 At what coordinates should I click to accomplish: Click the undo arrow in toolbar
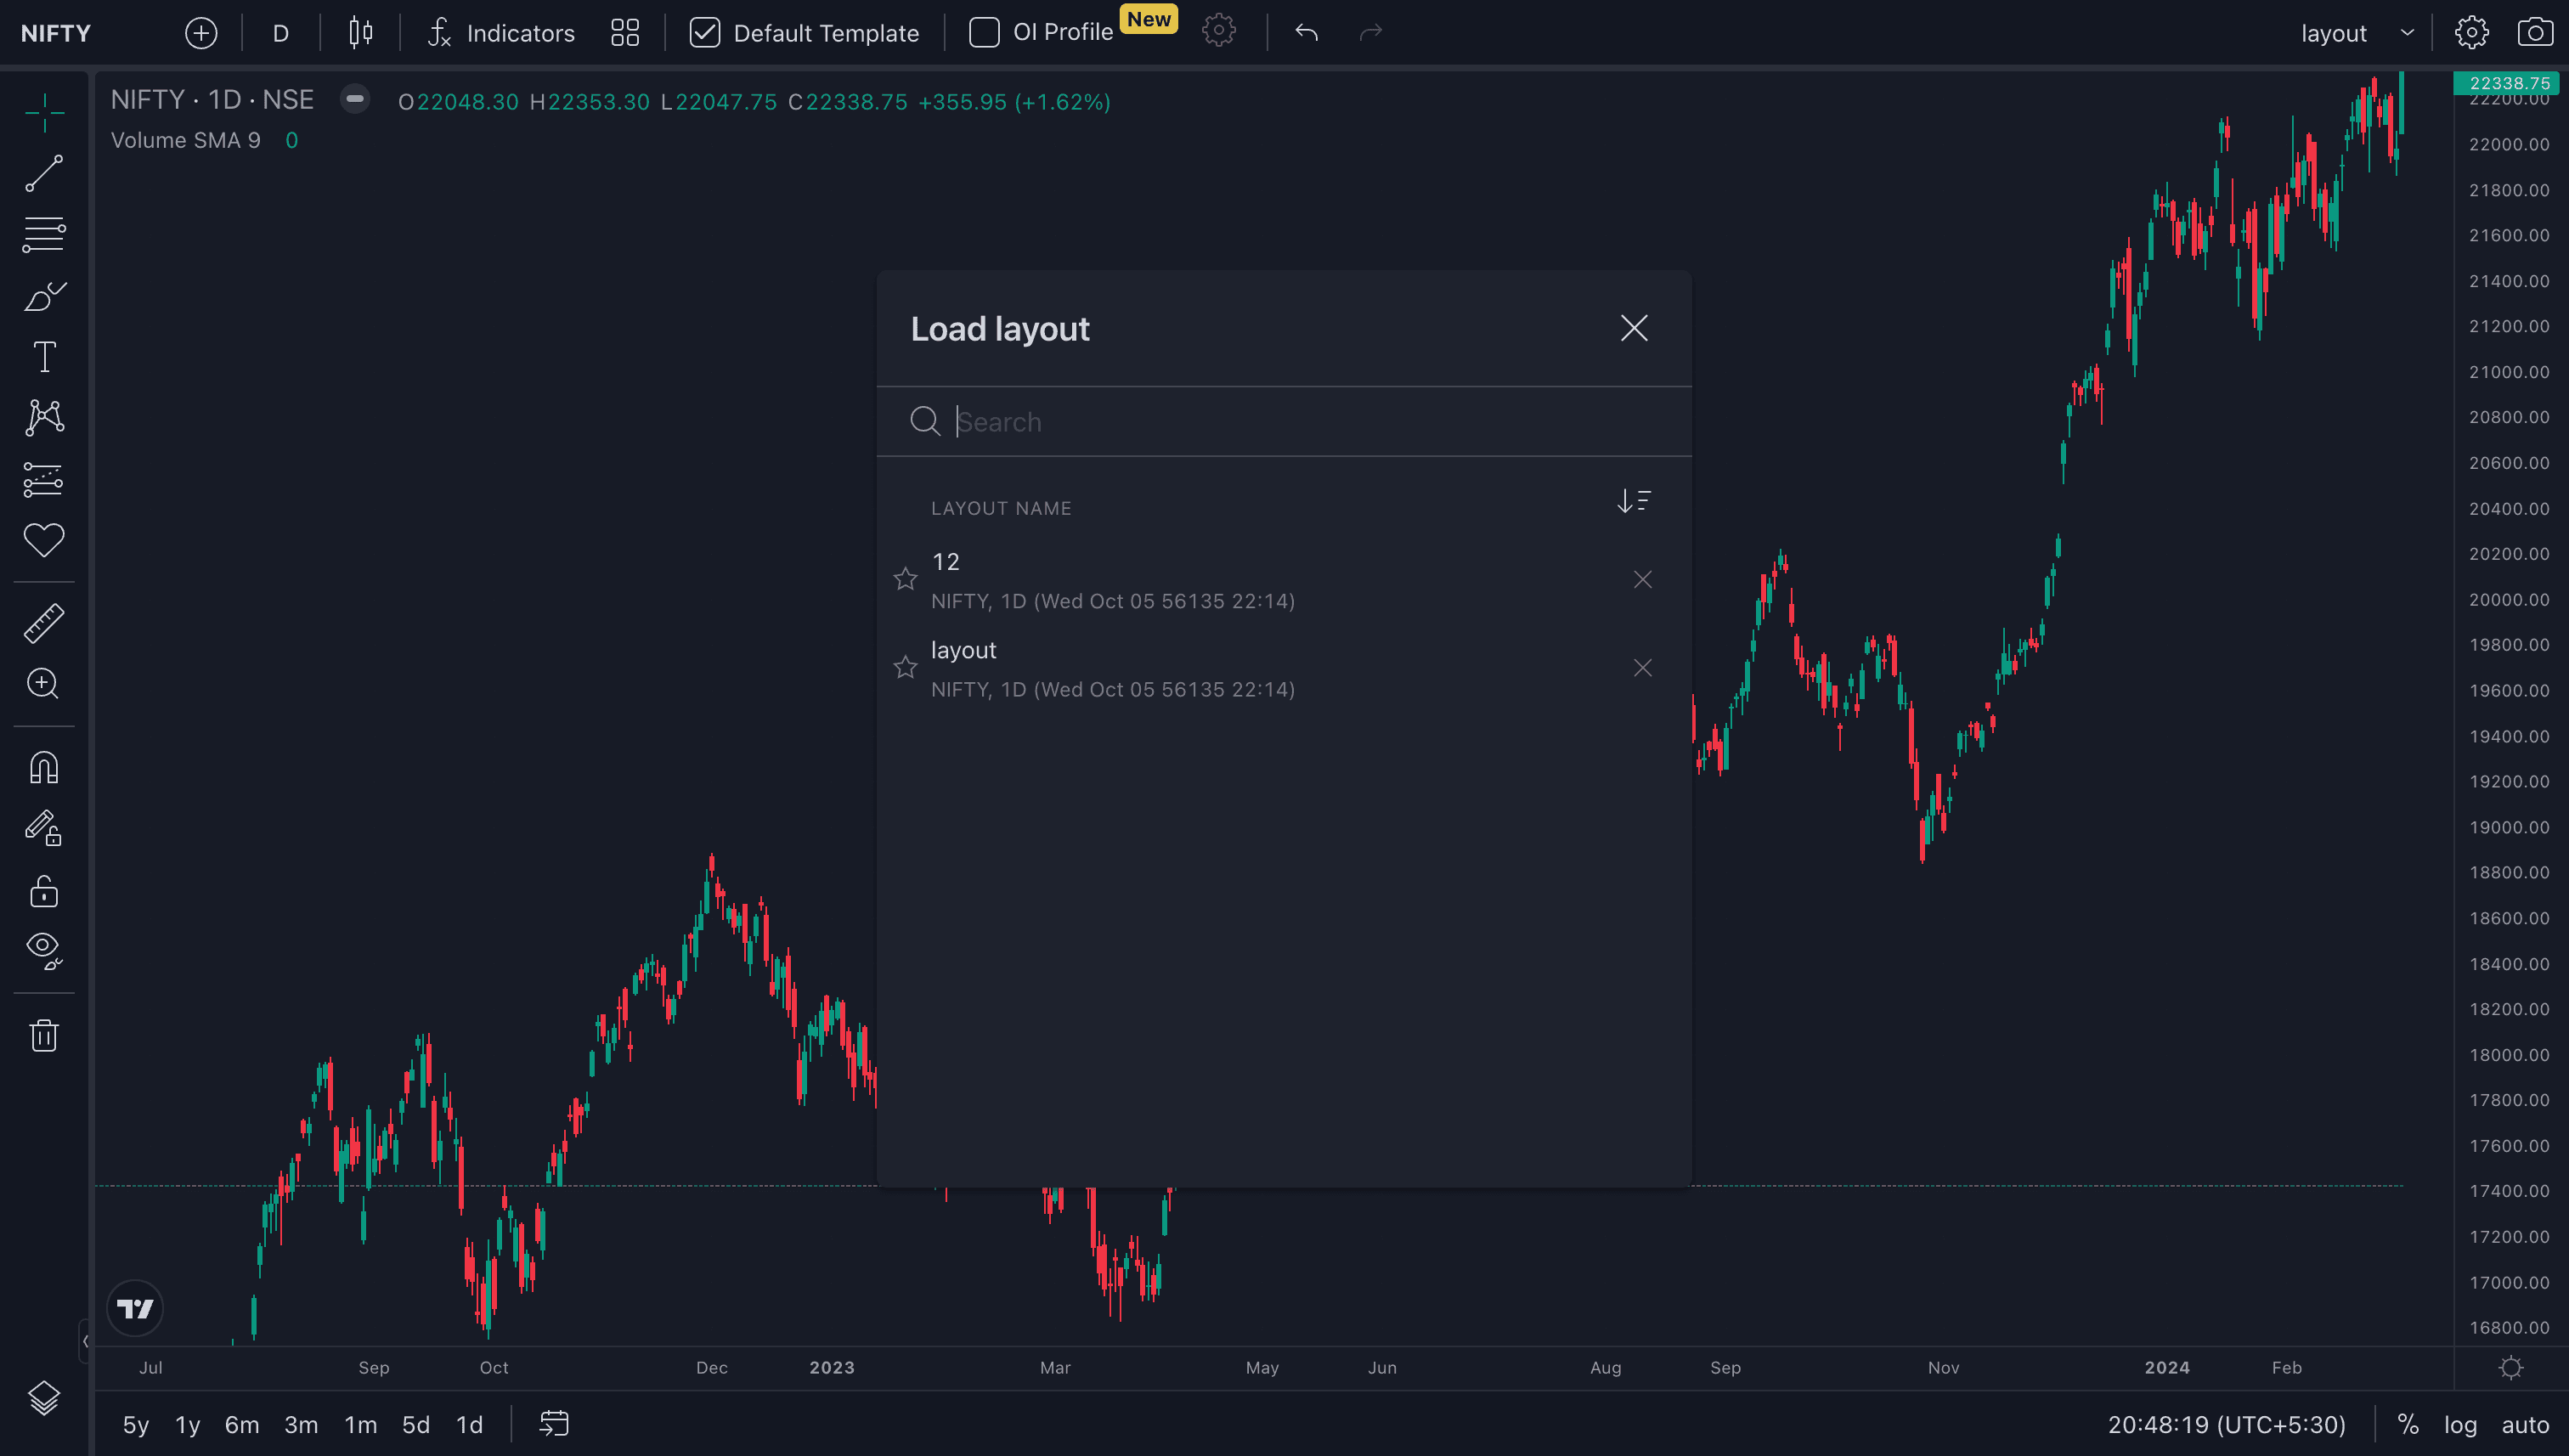1306,33
